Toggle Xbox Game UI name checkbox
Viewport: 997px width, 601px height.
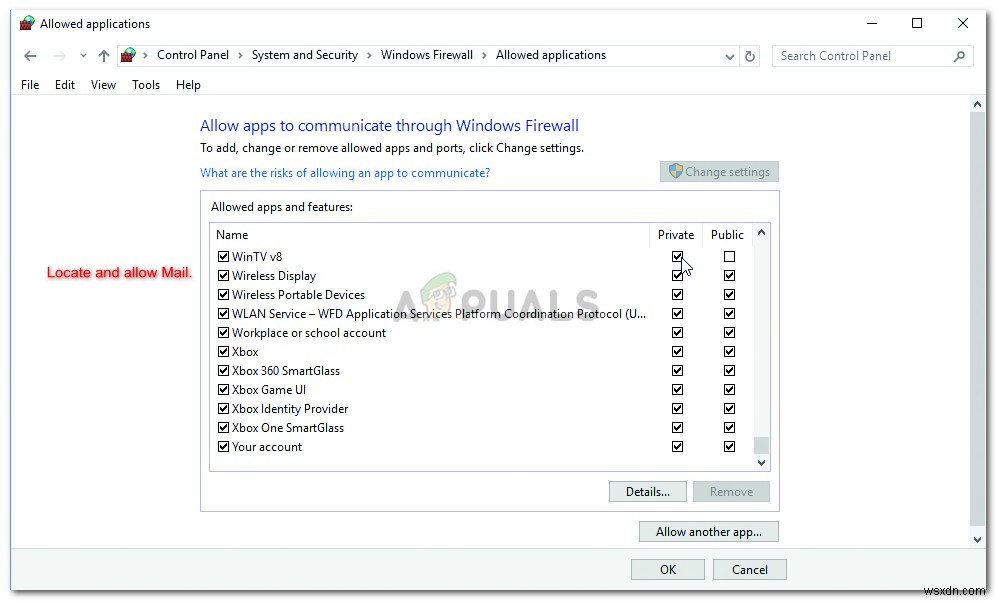pyautogui.click(x=223, y=390)
